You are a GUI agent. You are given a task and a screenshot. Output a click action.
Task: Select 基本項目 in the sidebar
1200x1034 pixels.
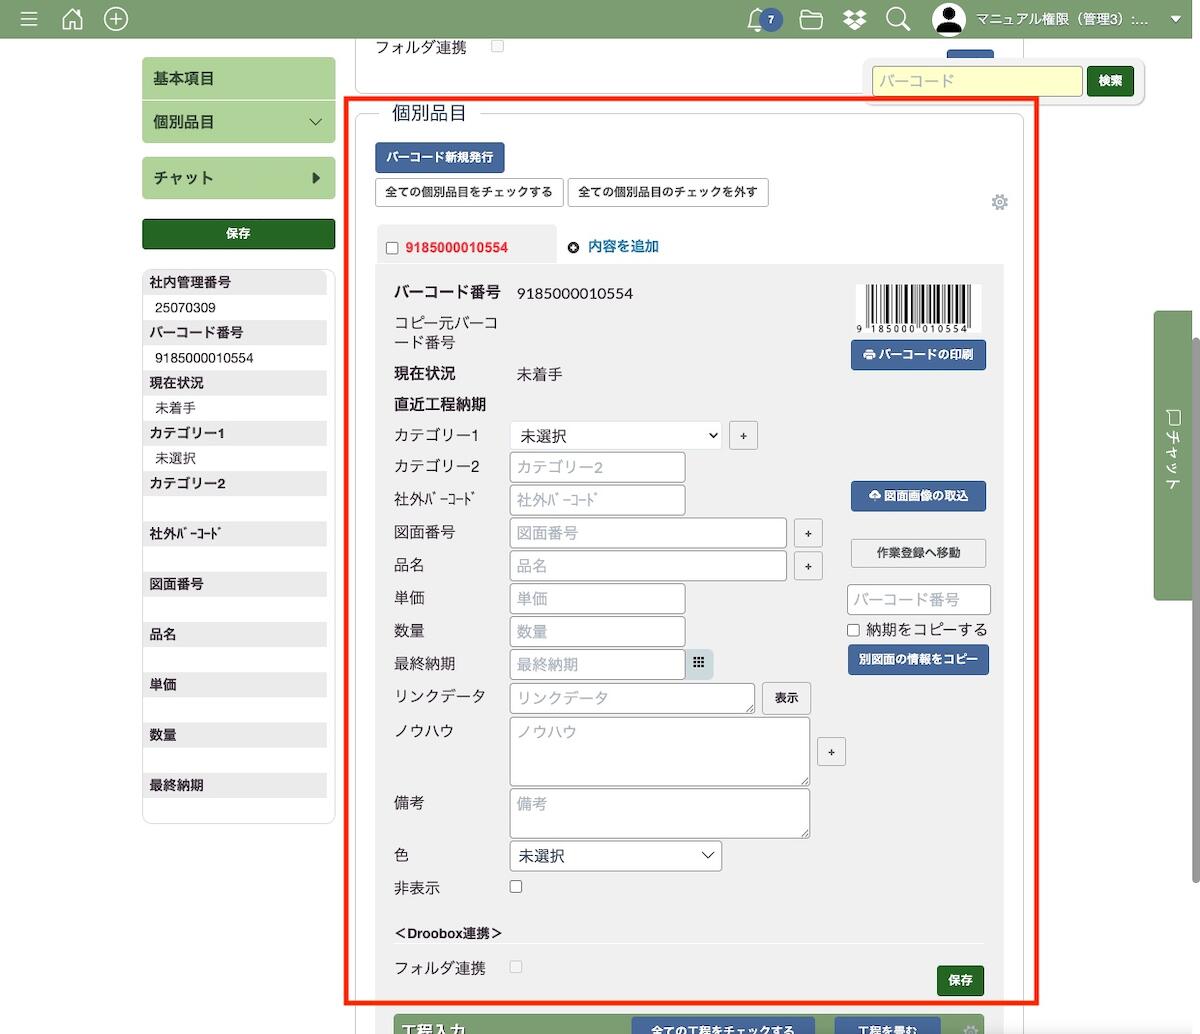(238, 78)
